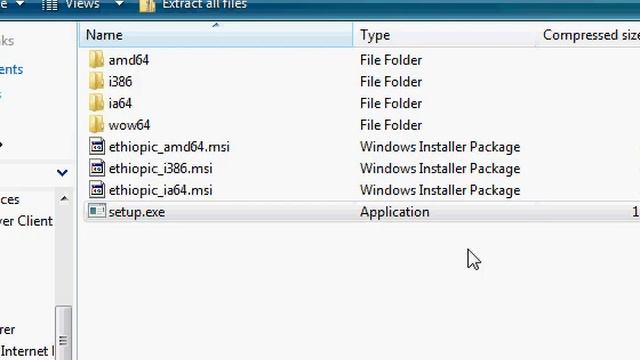Select the wow64 folder name

[129, 125]
